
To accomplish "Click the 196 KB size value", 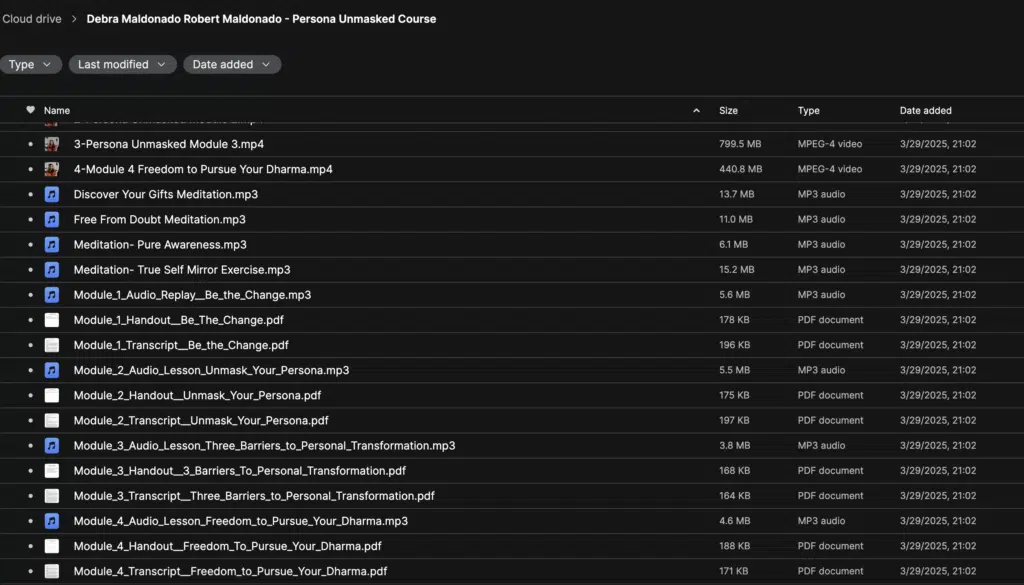I will [735, 345].
